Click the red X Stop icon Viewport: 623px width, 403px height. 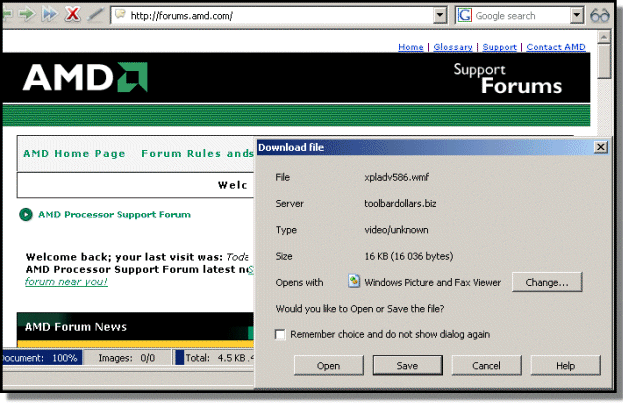point(72,14)
